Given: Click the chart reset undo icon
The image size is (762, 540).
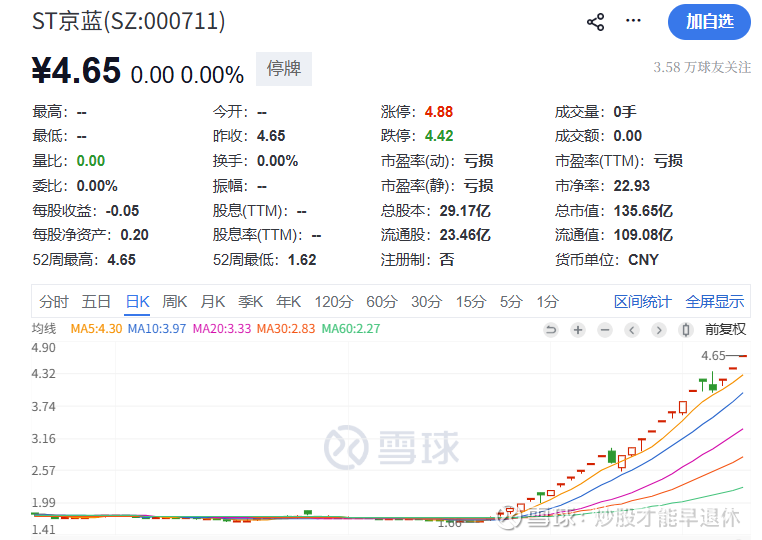Looking at the screenshot, I should 551,330.
